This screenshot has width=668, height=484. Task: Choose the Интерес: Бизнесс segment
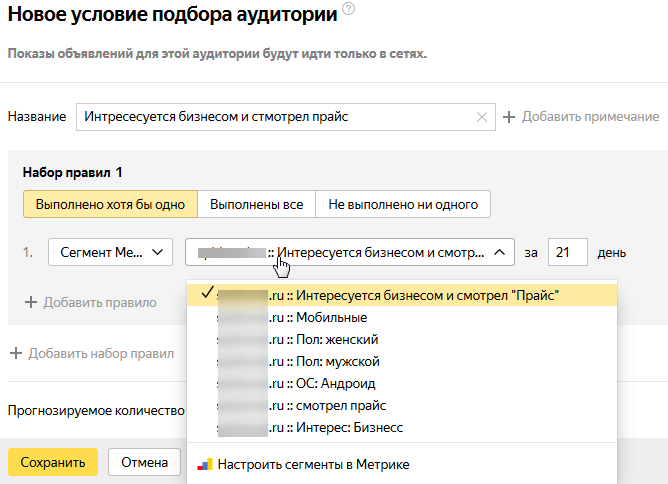pyautogui.click(x=402, y=427)
